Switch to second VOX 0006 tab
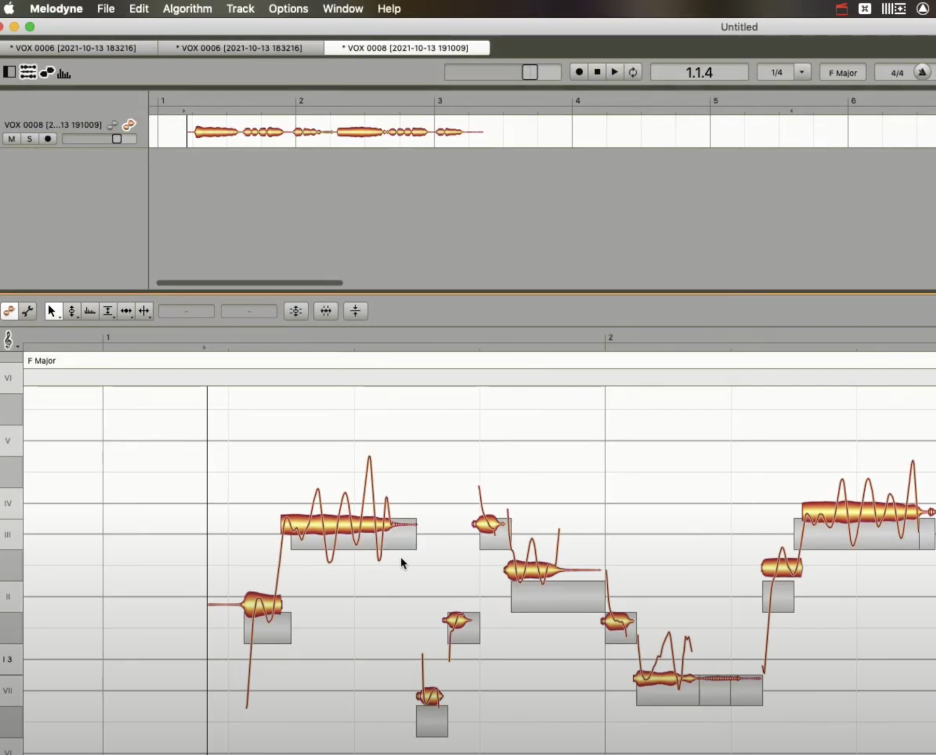This screenshot has height=755, width=936. pos(239,48)
